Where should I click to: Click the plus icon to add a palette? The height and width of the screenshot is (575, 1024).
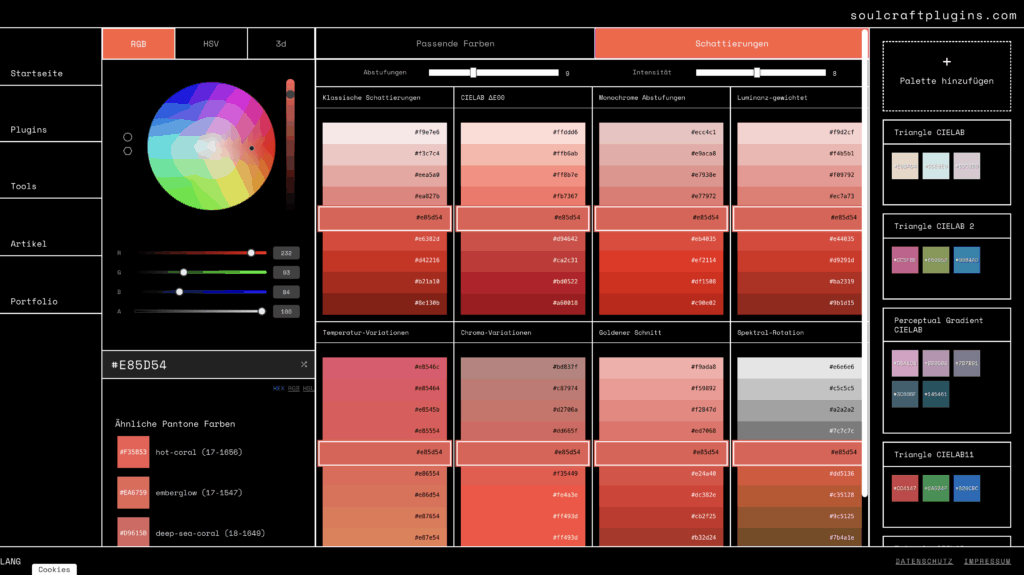[x=946, y=62]
